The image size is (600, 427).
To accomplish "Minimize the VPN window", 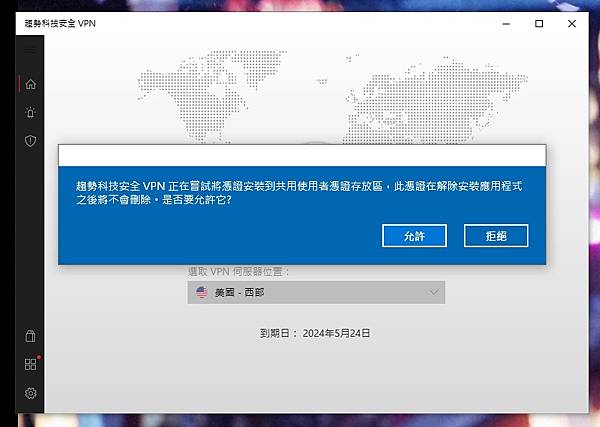I will click(x=506, y=24).
